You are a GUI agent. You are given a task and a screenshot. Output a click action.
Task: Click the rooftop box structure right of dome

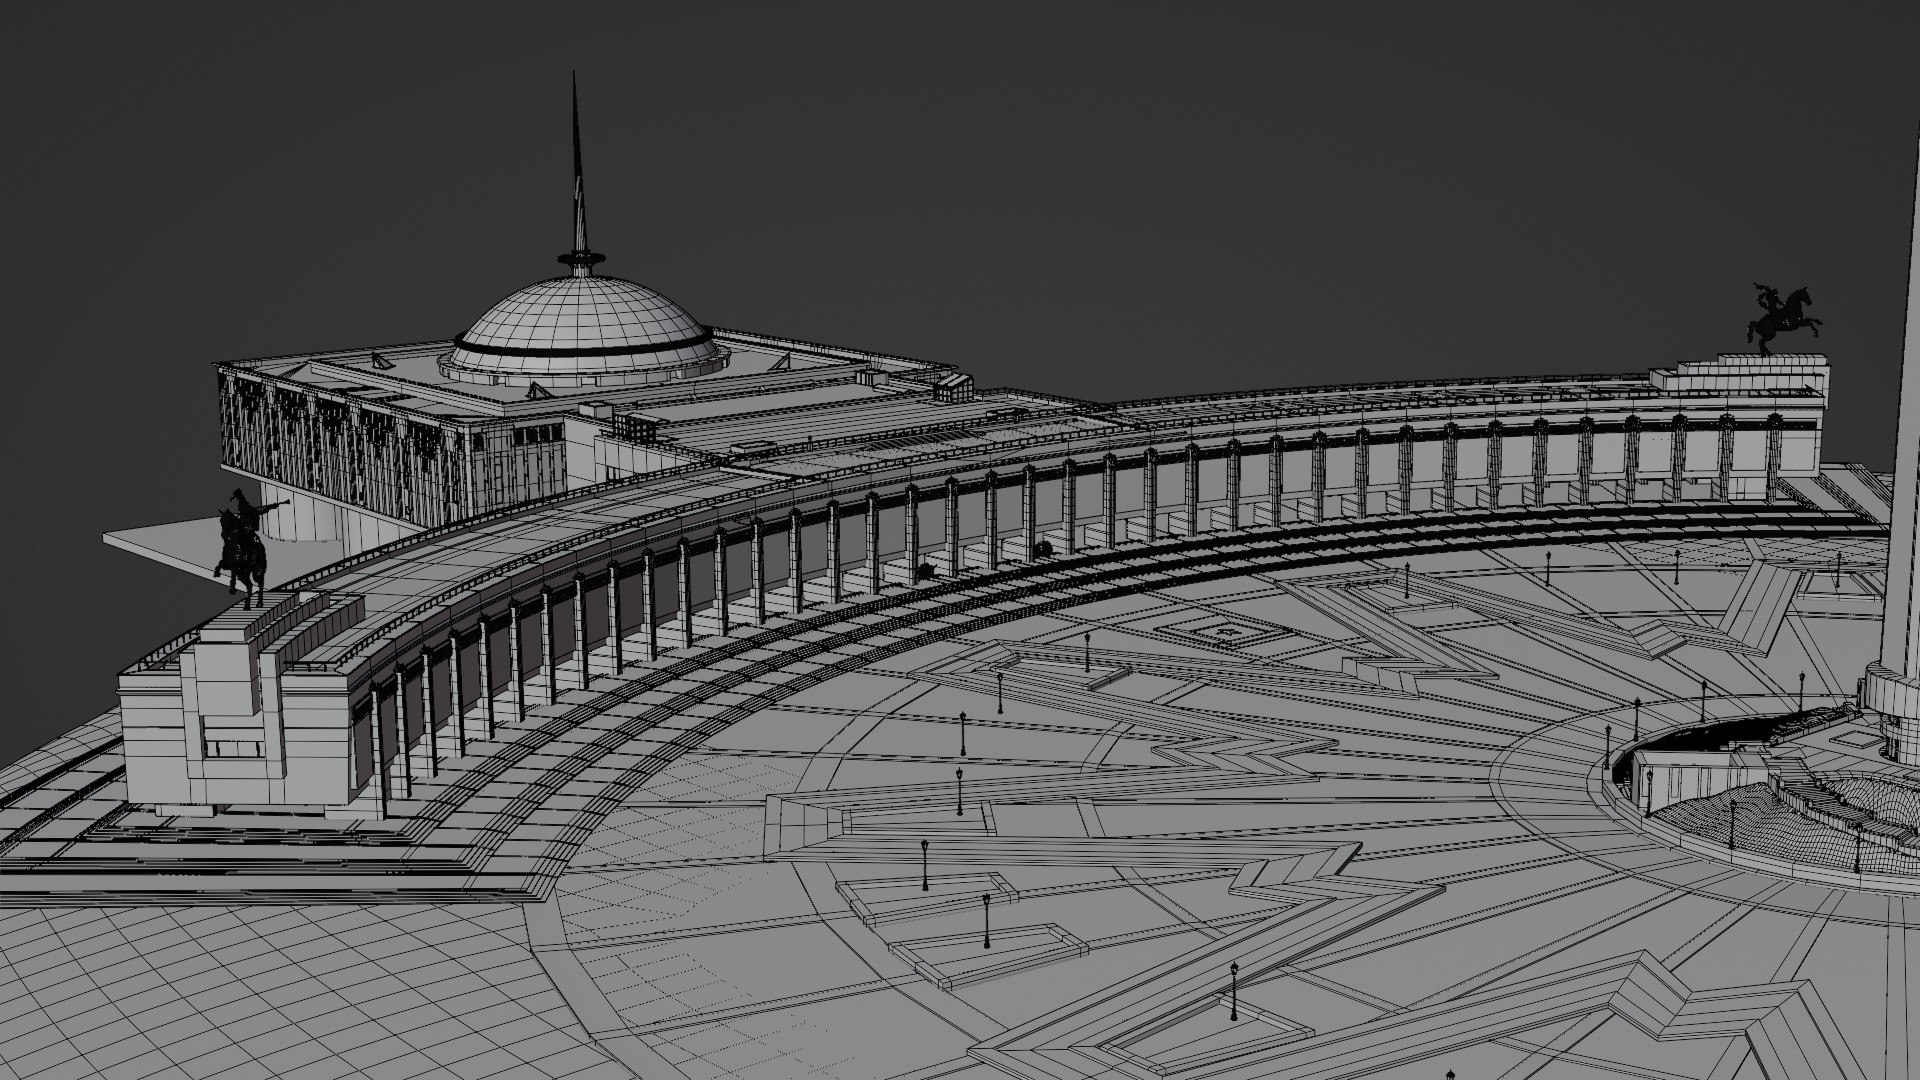click(954, 387)
